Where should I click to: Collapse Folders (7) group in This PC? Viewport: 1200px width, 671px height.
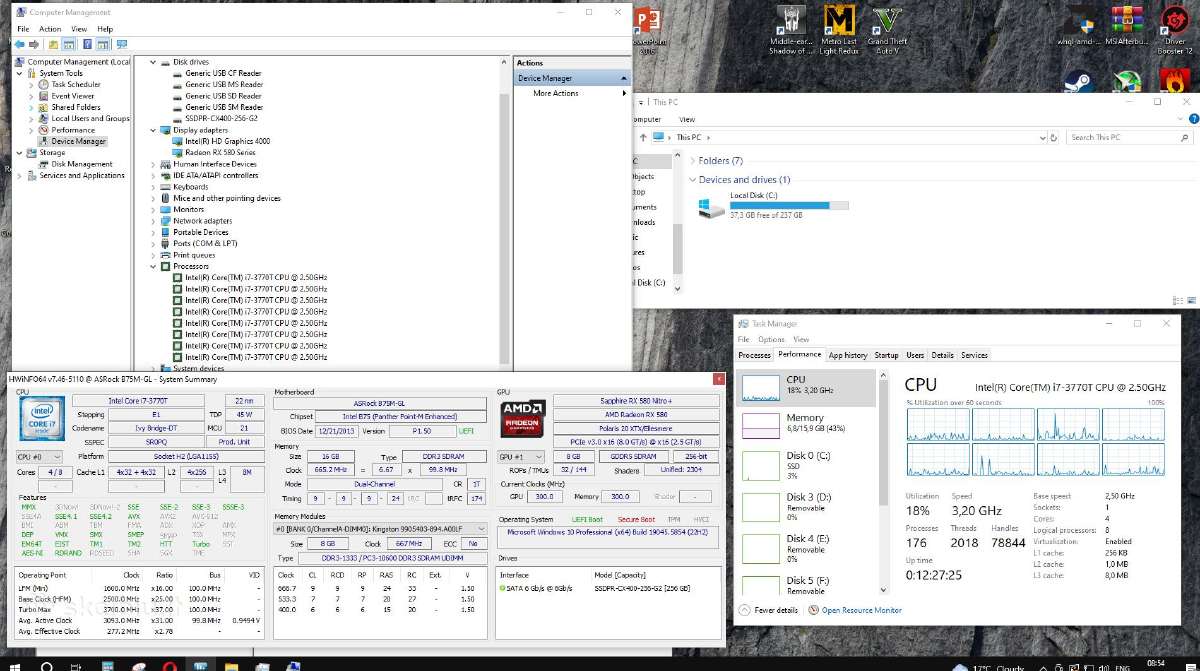693,160
